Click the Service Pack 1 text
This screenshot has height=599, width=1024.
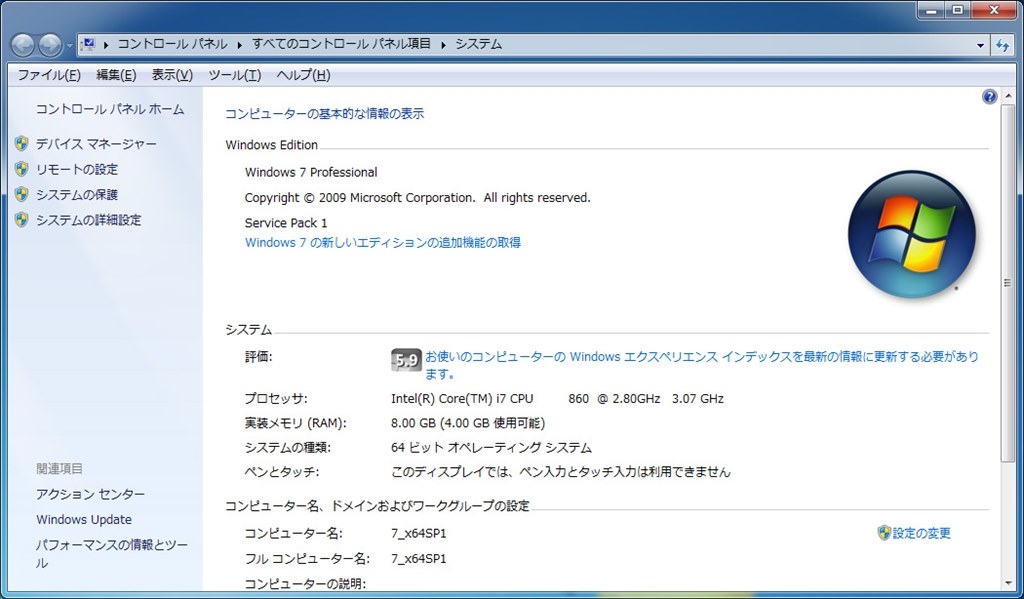click(286, 223)
